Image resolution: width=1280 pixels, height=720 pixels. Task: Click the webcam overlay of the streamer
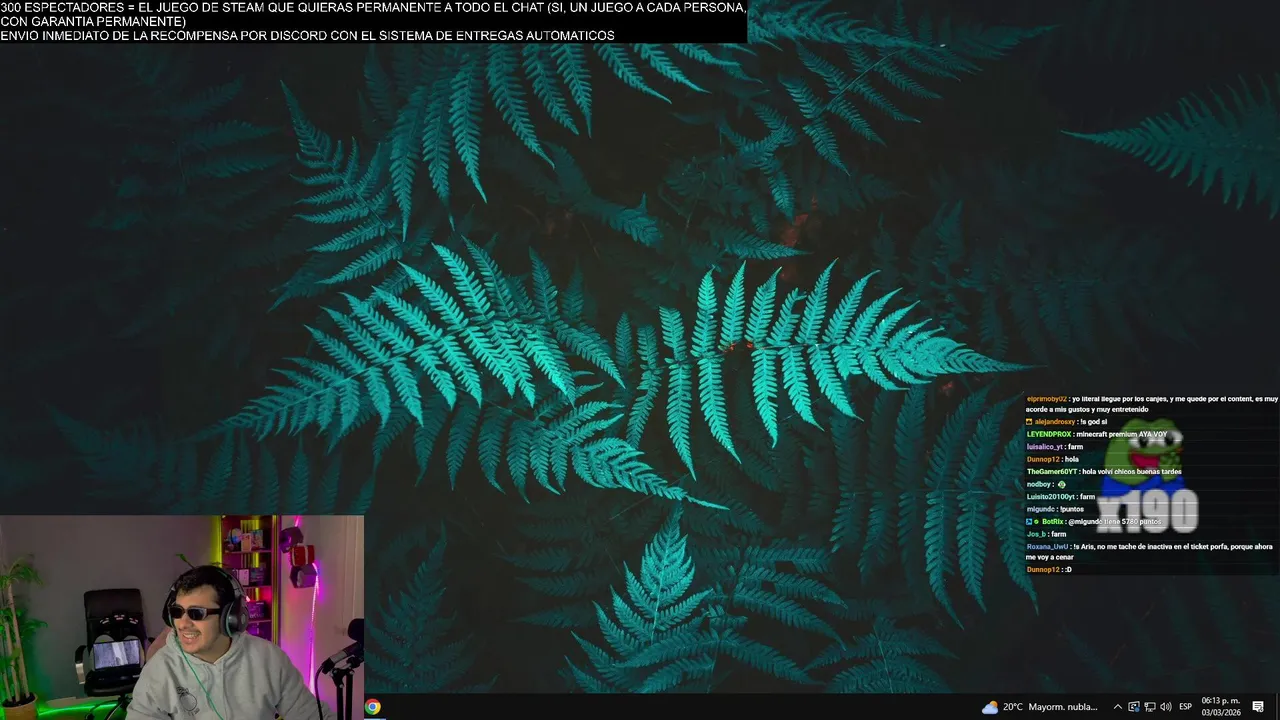[182, 617]
